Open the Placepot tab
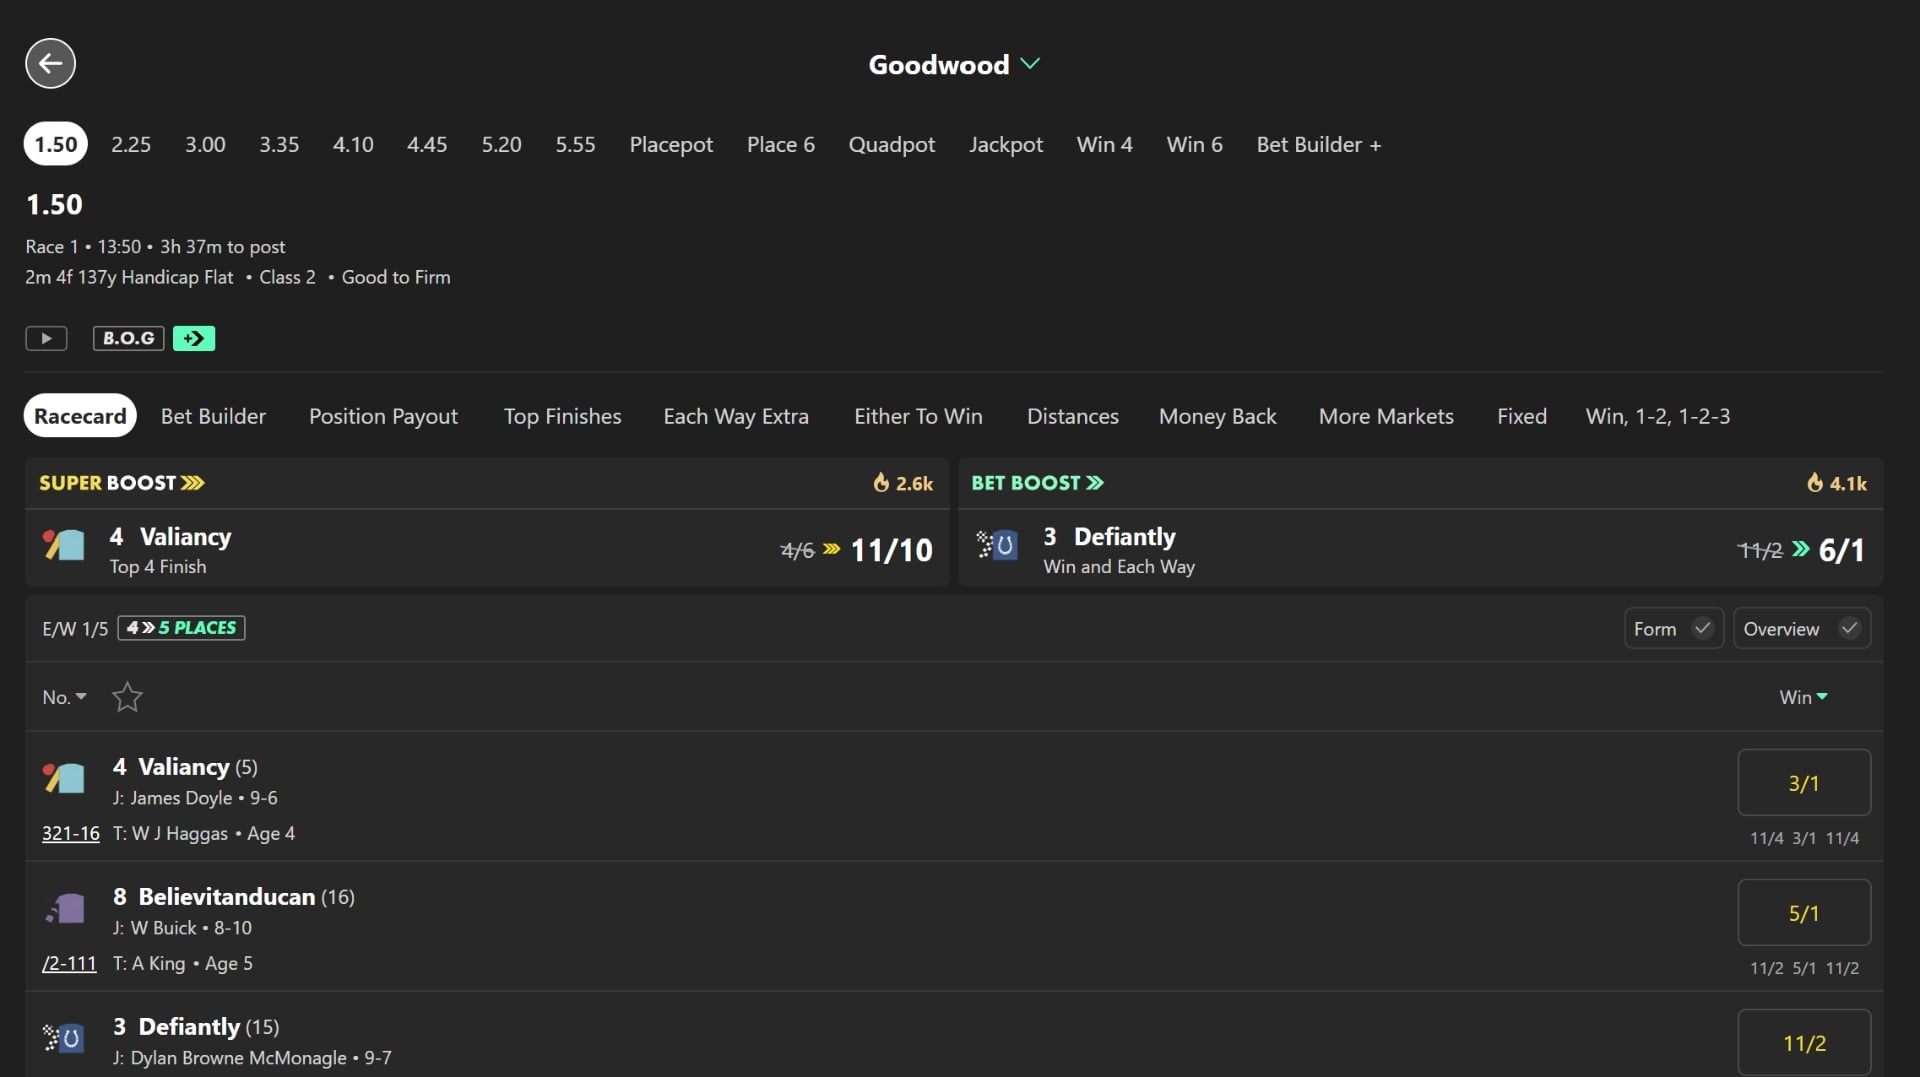This screenshot has width=1920, height=1077. 671,145
